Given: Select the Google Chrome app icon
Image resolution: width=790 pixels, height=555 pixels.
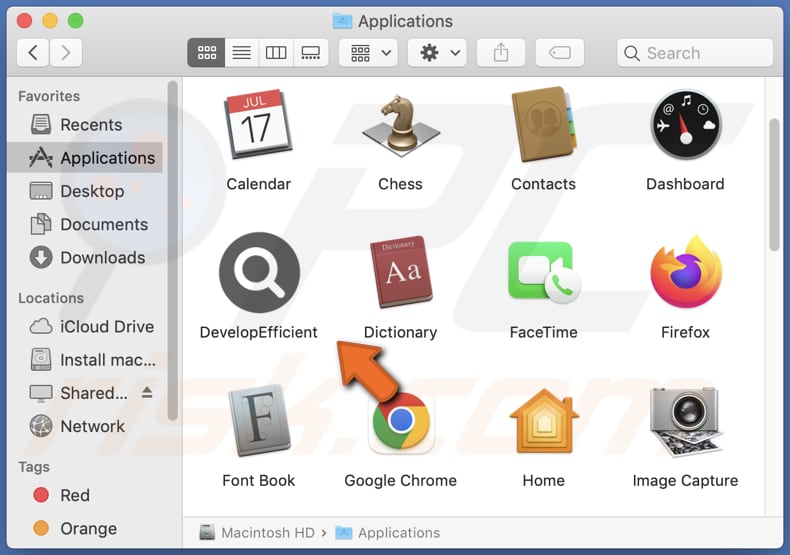Looking at the screenshot, I should (401, 421).
